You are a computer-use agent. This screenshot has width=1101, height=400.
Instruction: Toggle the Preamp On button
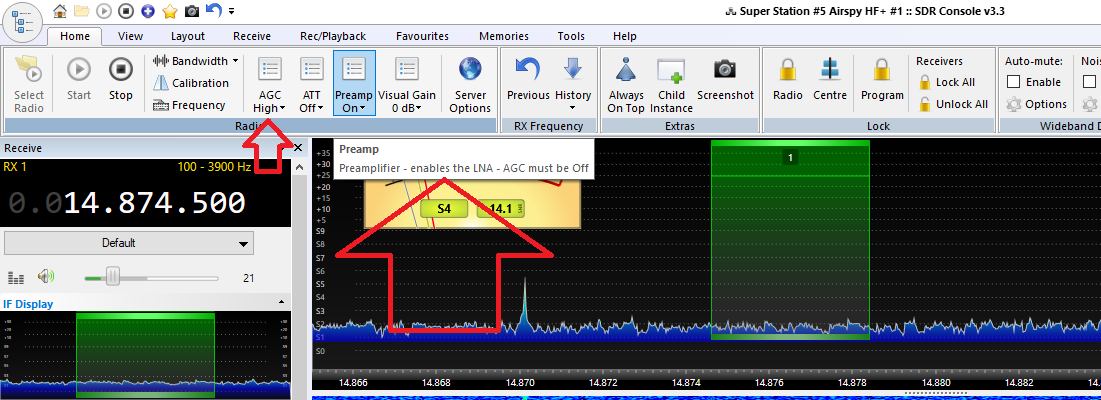(x=354, y=83)
